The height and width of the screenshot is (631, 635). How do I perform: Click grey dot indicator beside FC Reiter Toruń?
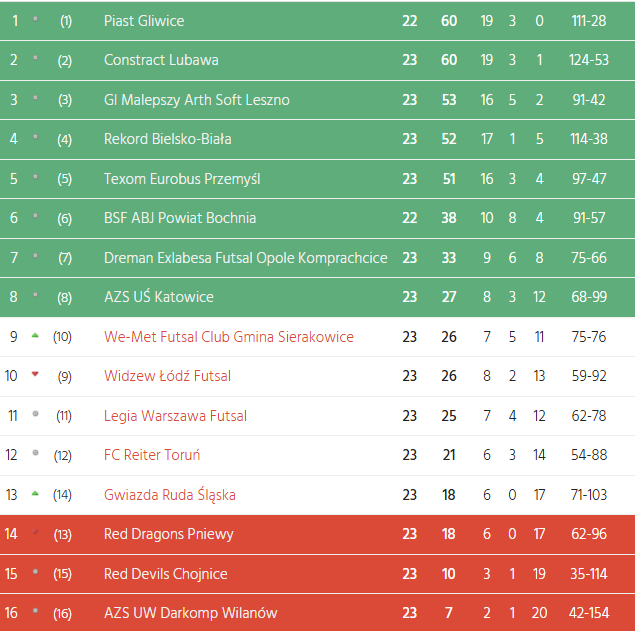[x=35, y=454]
